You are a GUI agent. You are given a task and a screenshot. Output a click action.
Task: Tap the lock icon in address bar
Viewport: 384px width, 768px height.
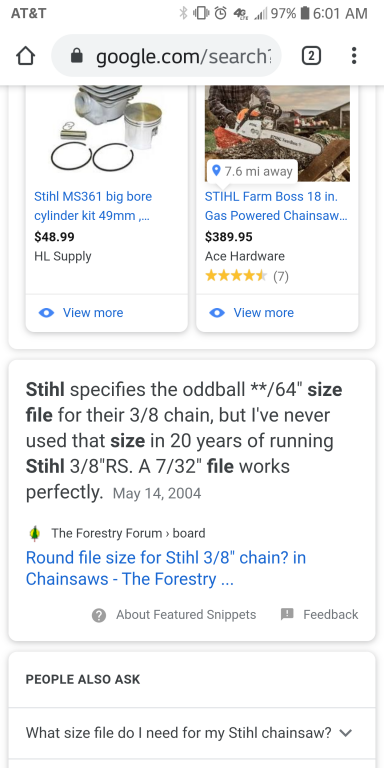76,56
